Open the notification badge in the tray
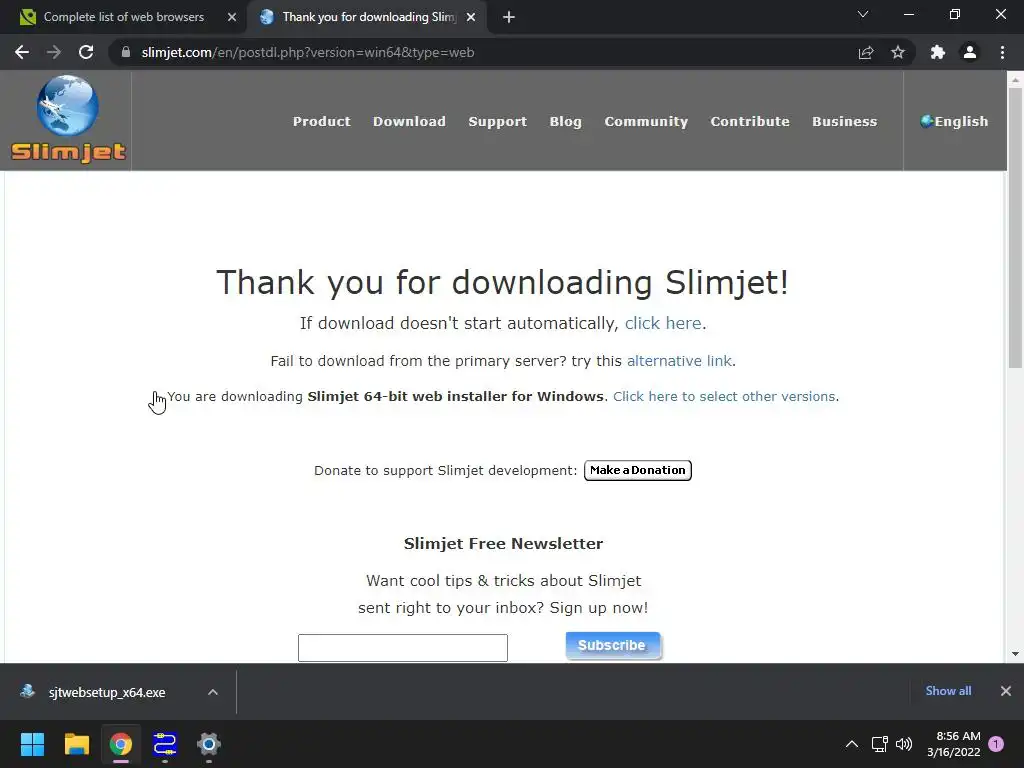This screenshot has height=768, width=1024. coord(996,744)
